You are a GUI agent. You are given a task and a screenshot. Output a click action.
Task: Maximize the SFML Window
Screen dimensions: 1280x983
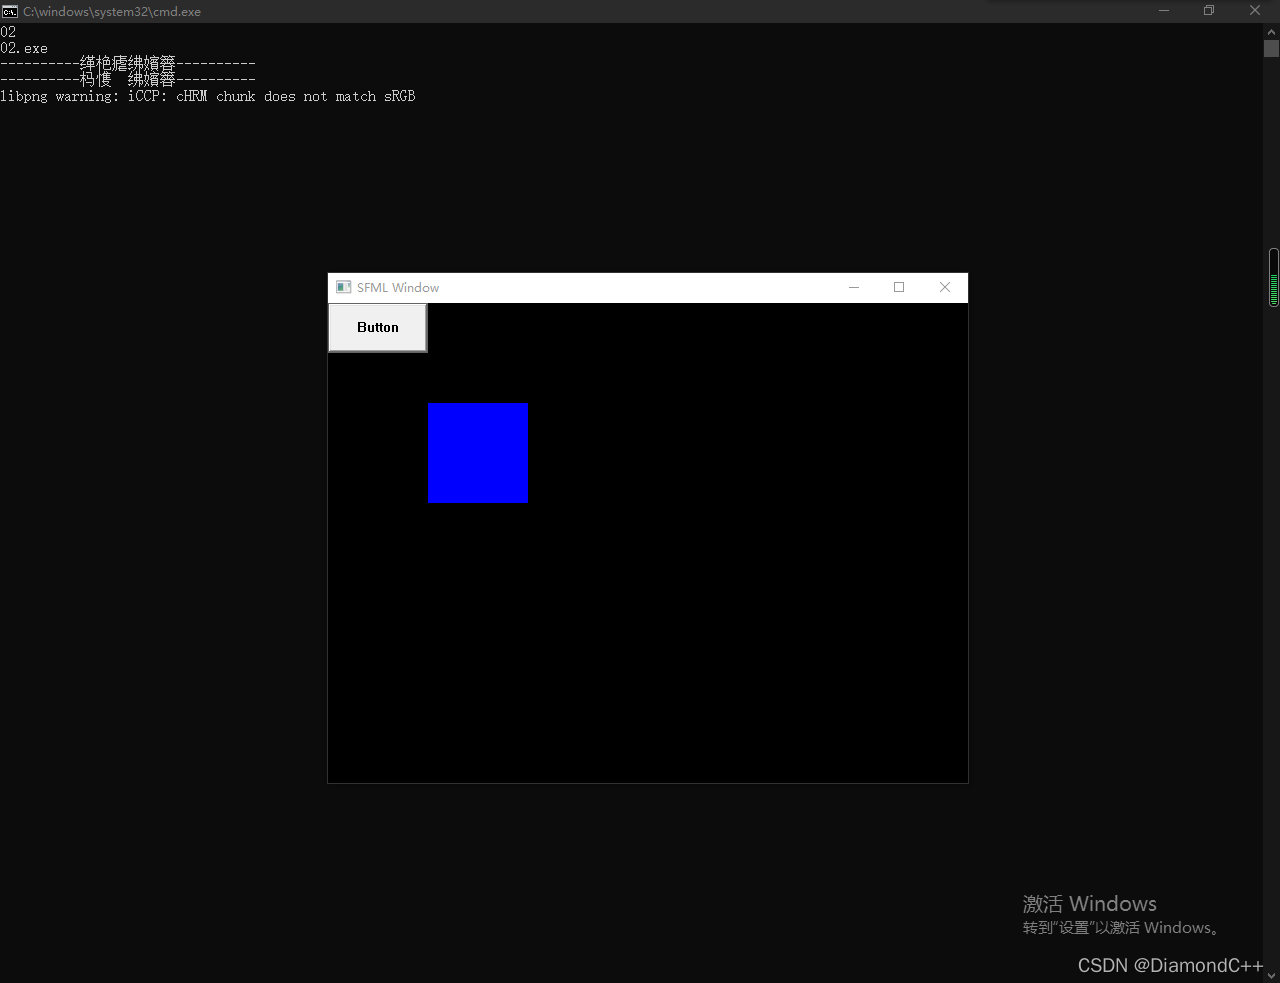tap(899, 287)
